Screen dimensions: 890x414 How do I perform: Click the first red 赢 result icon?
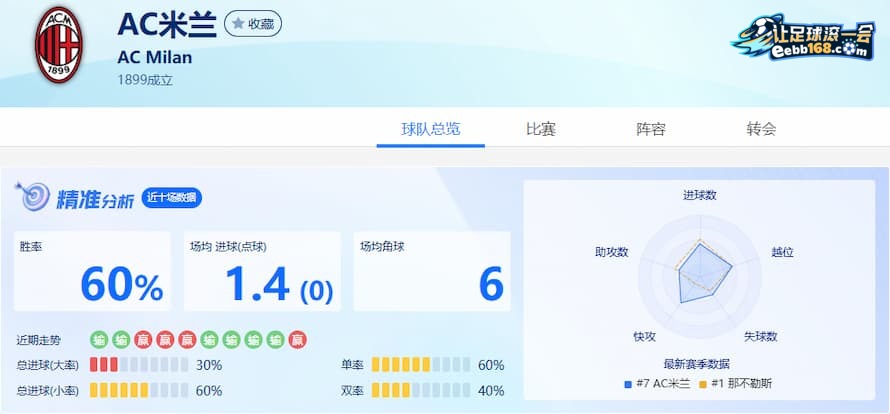click(x=143, y=340)
